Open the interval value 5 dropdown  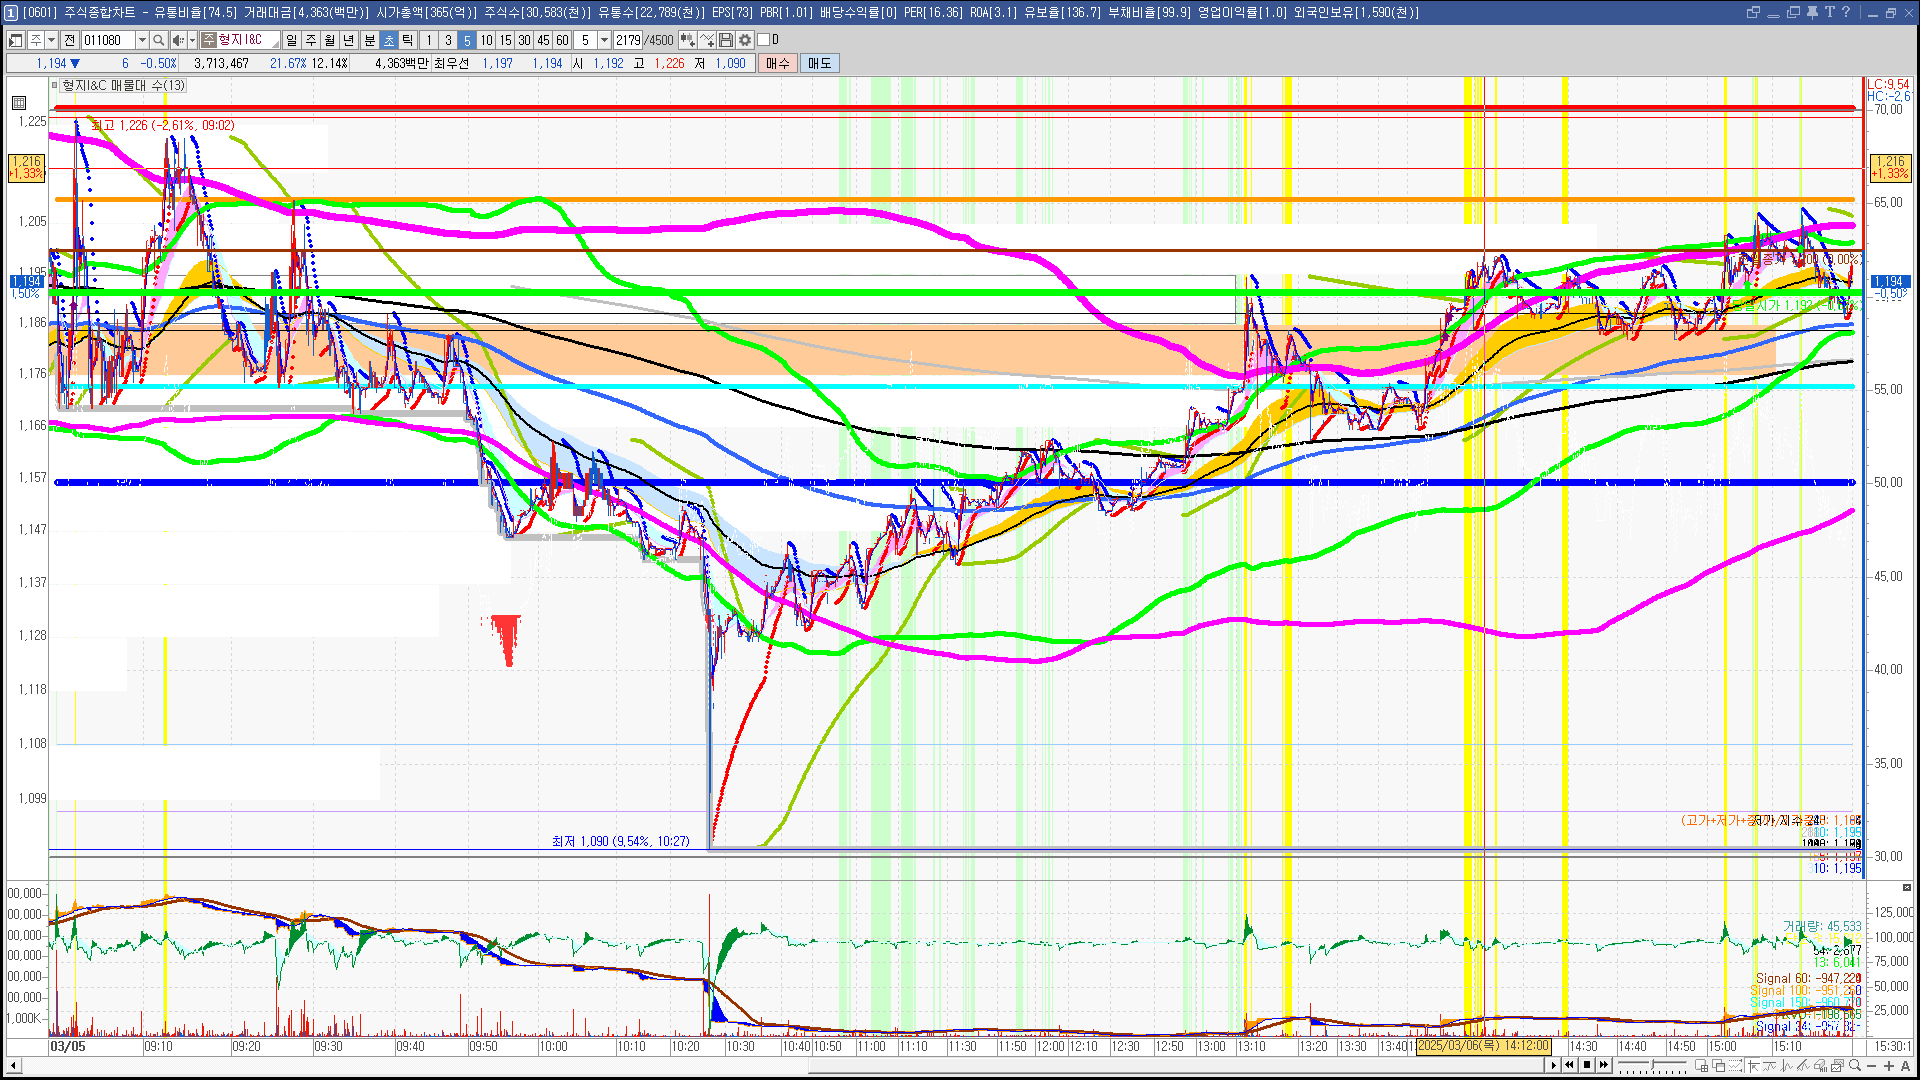click(604, 40)
